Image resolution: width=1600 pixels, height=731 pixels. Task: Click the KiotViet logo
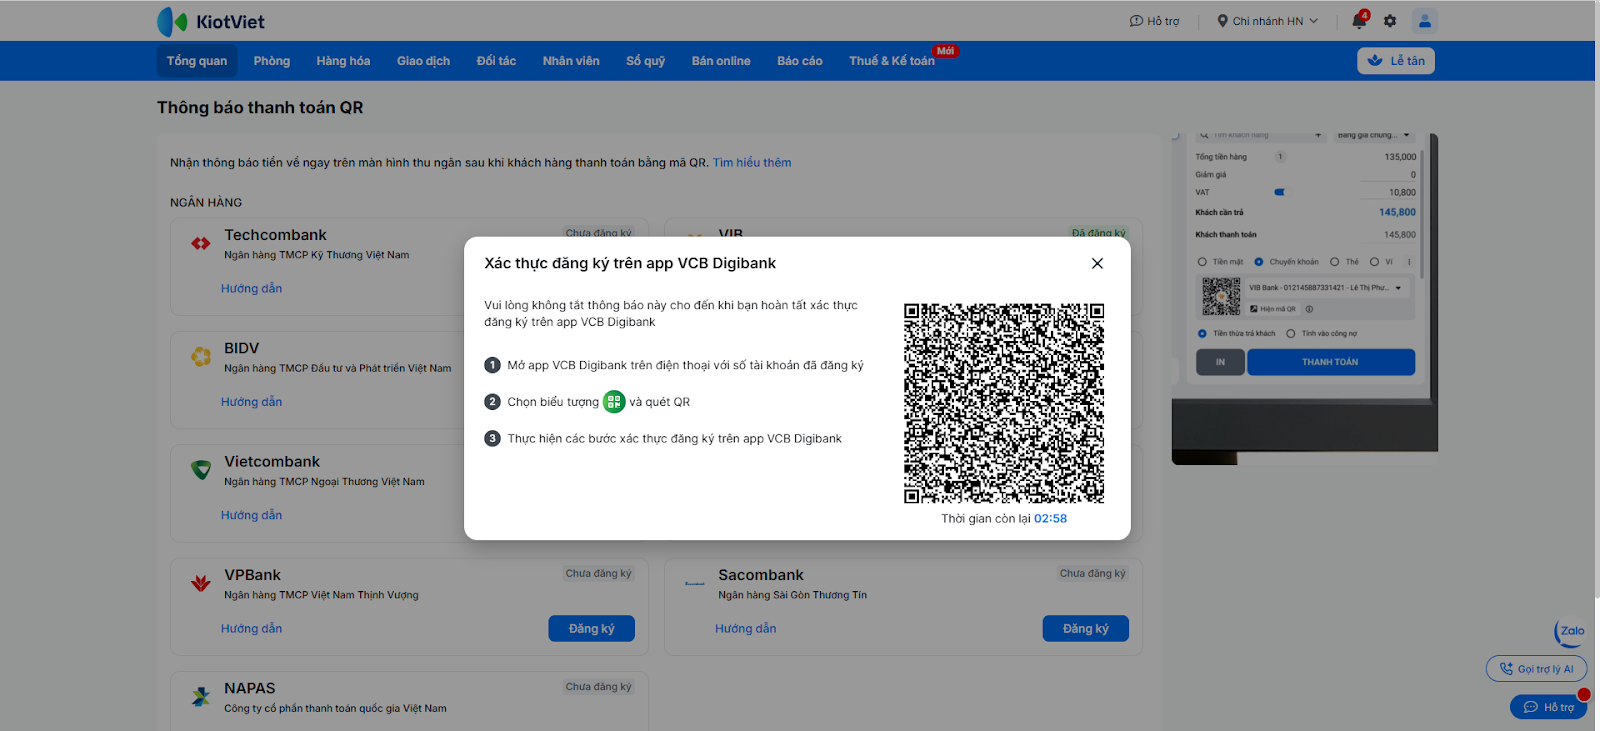click(x=211, y=21)
